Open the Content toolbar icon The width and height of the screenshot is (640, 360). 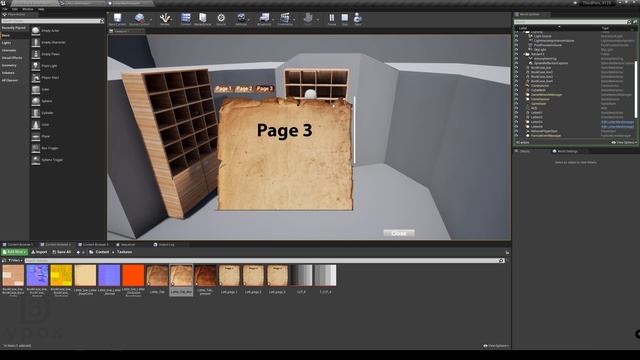[x=186, y=18]
